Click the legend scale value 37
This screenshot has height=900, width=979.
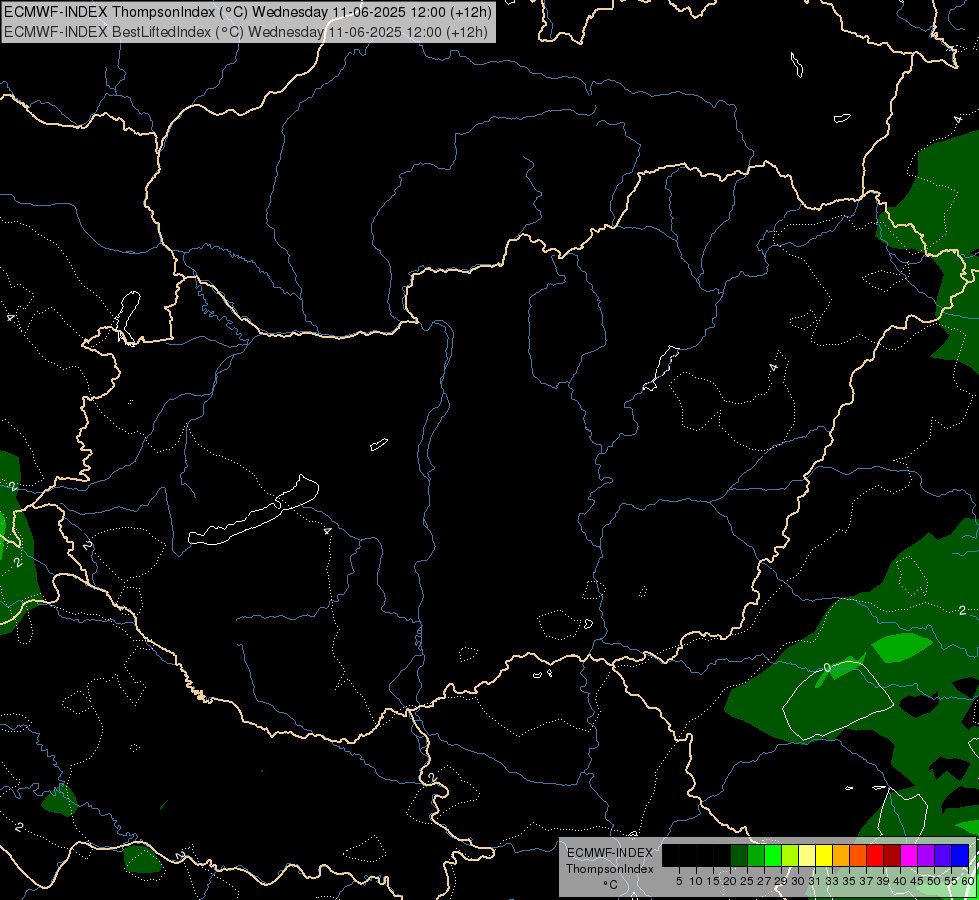click(866, 881)
